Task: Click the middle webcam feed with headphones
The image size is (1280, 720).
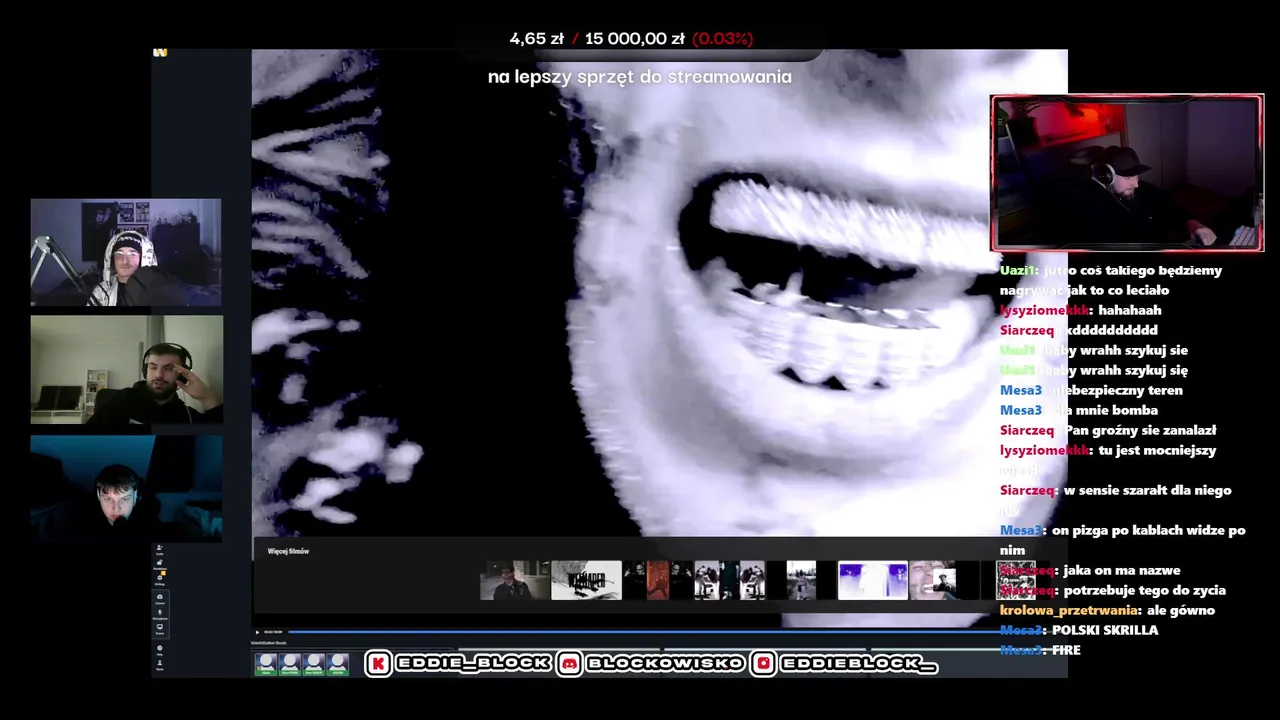Action: (x=126, y=370)
